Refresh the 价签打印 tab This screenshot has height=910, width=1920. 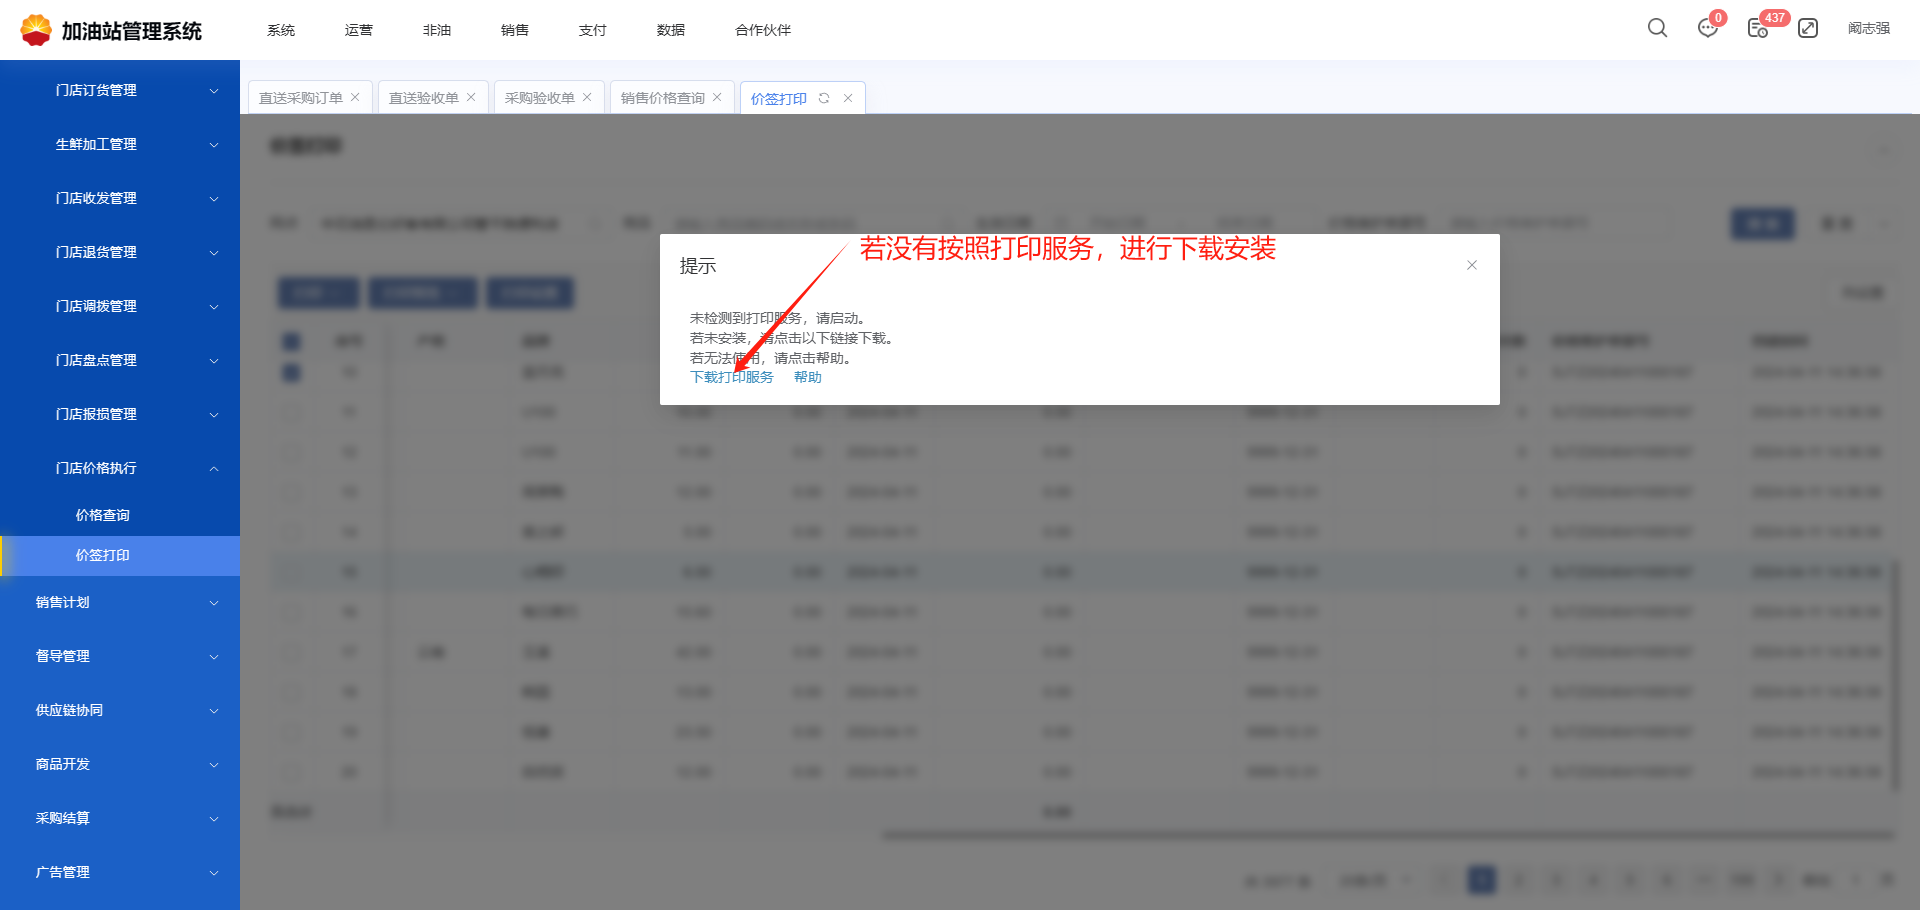point(824,98)
